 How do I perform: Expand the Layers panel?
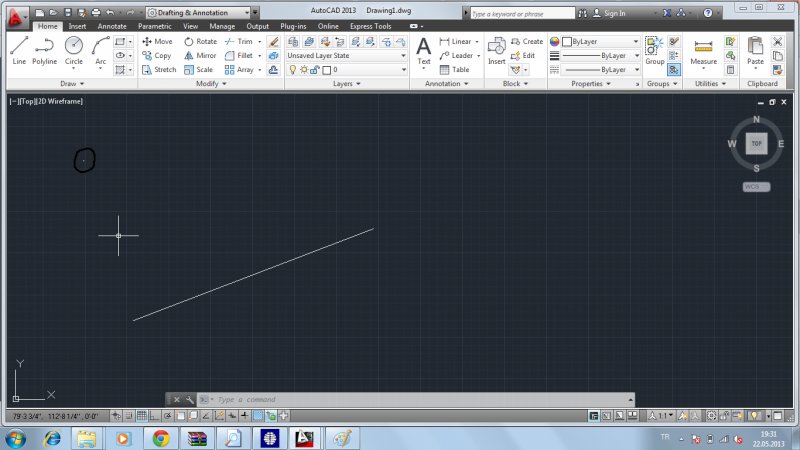tap(346, 84)
